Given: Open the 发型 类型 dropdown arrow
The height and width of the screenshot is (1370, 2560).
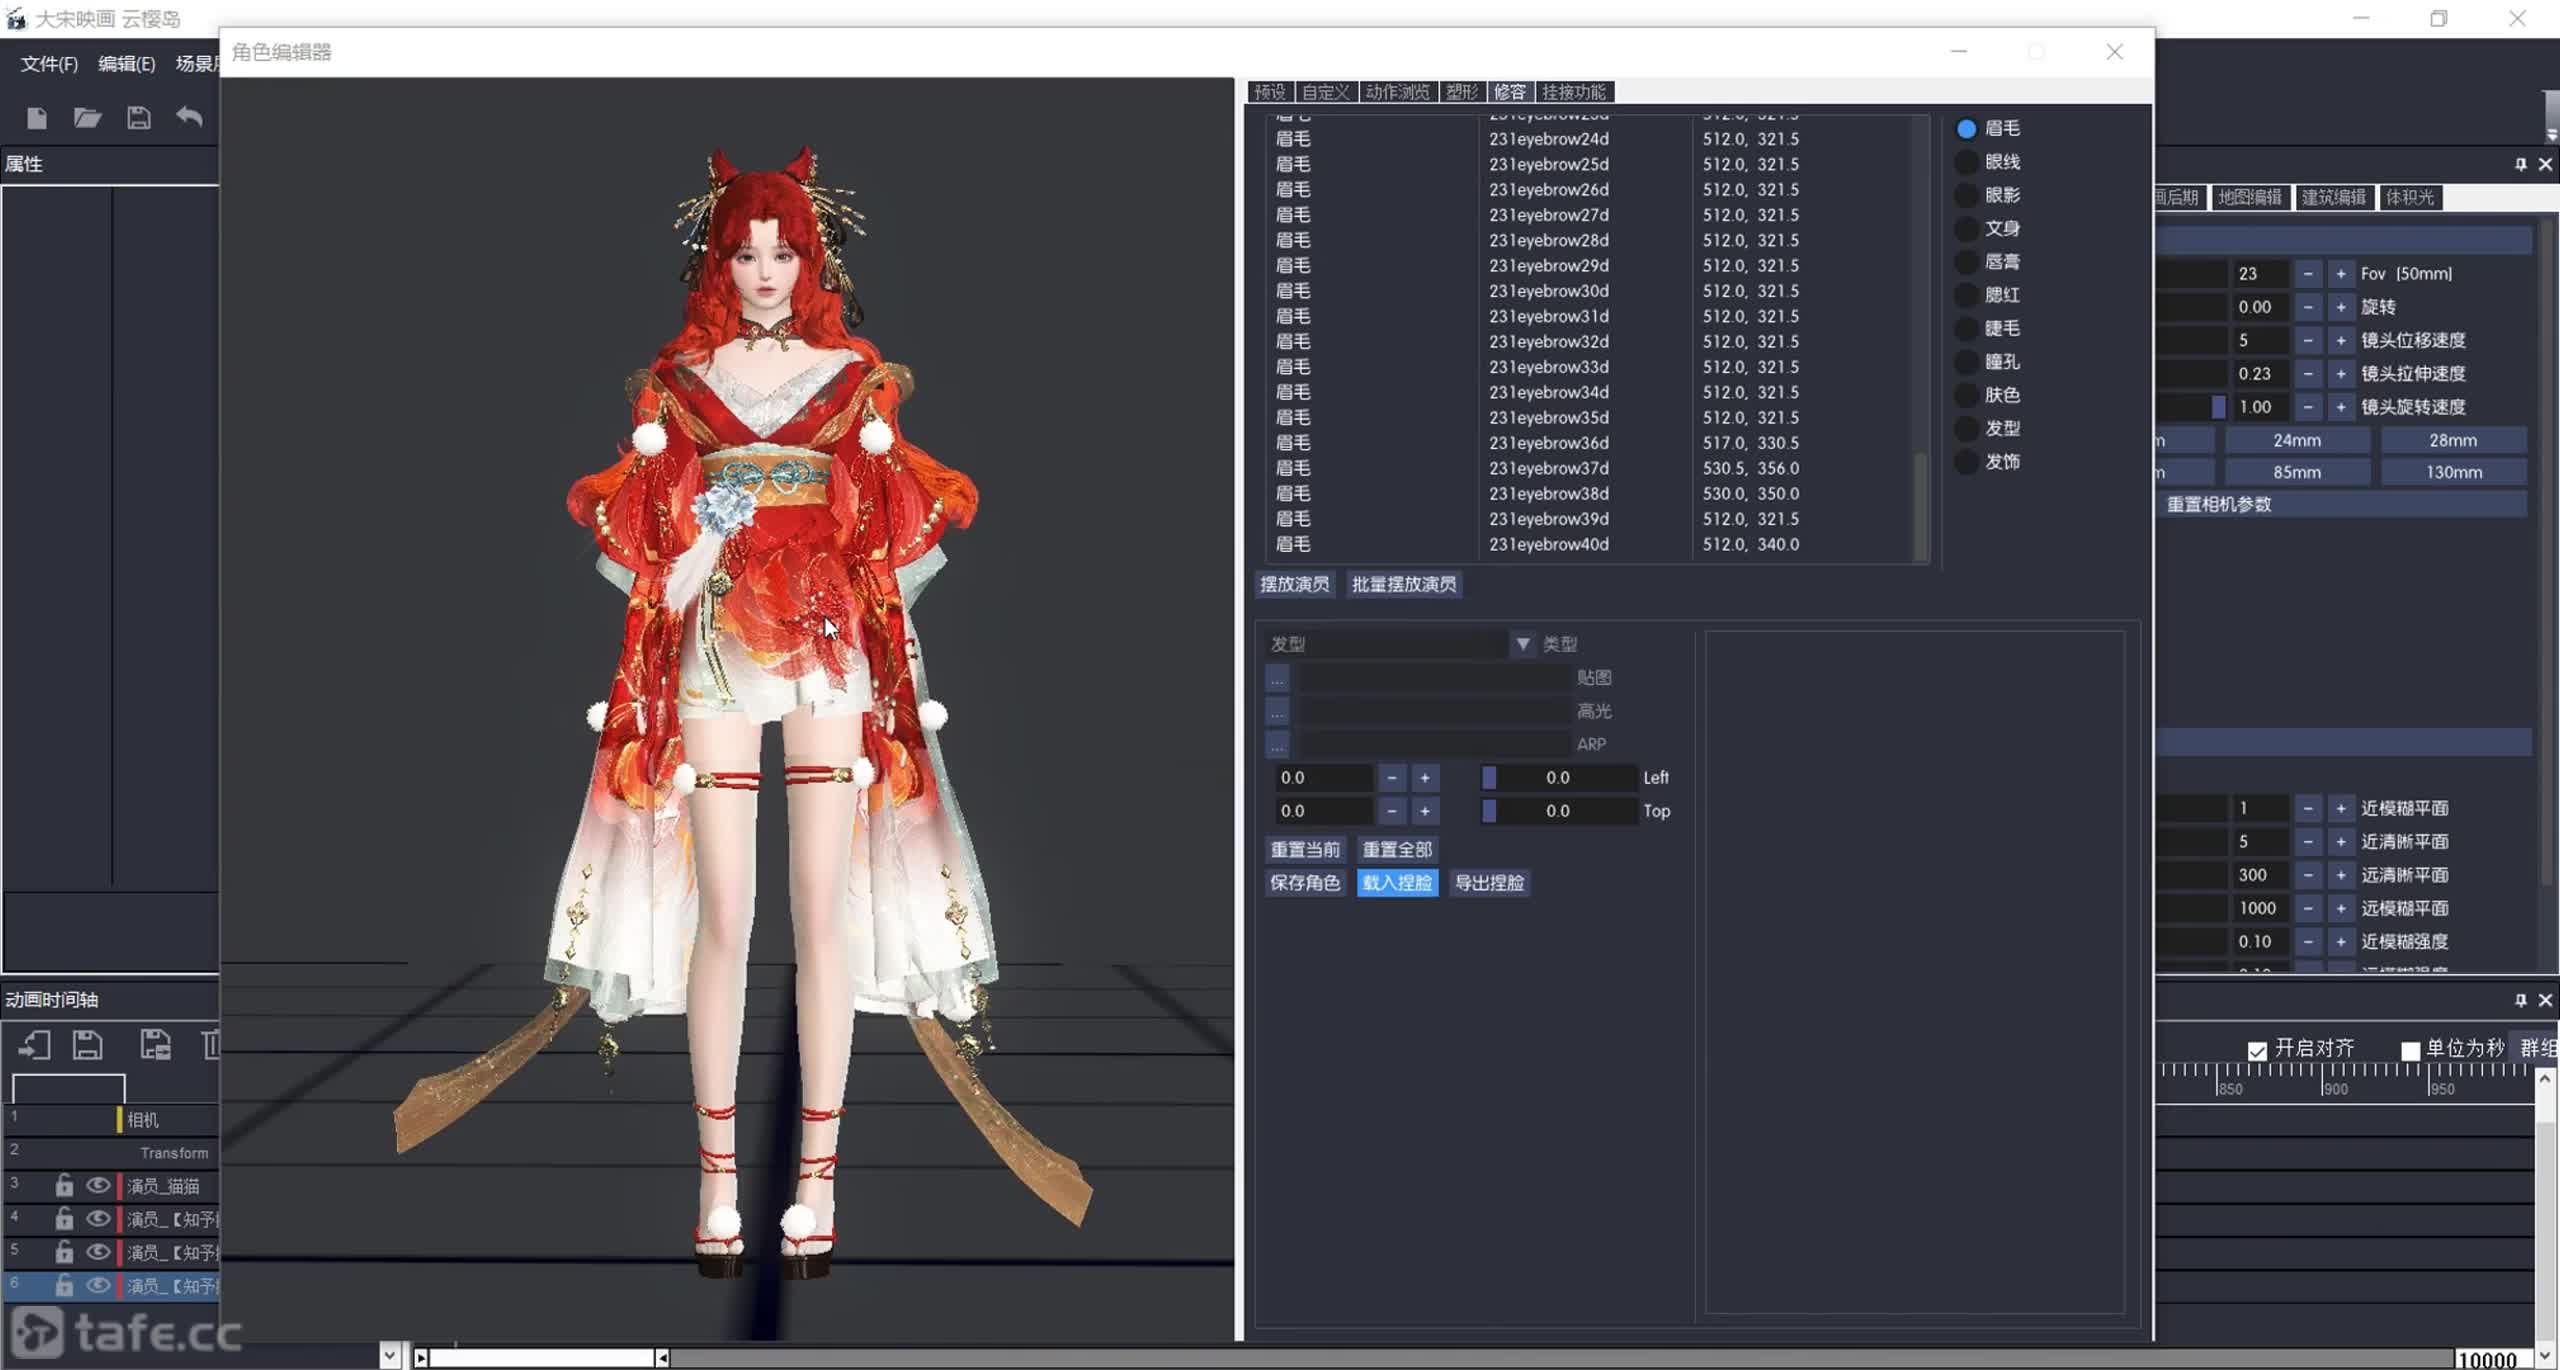Looking at the screenshot, I should [x=1522, y=644].
